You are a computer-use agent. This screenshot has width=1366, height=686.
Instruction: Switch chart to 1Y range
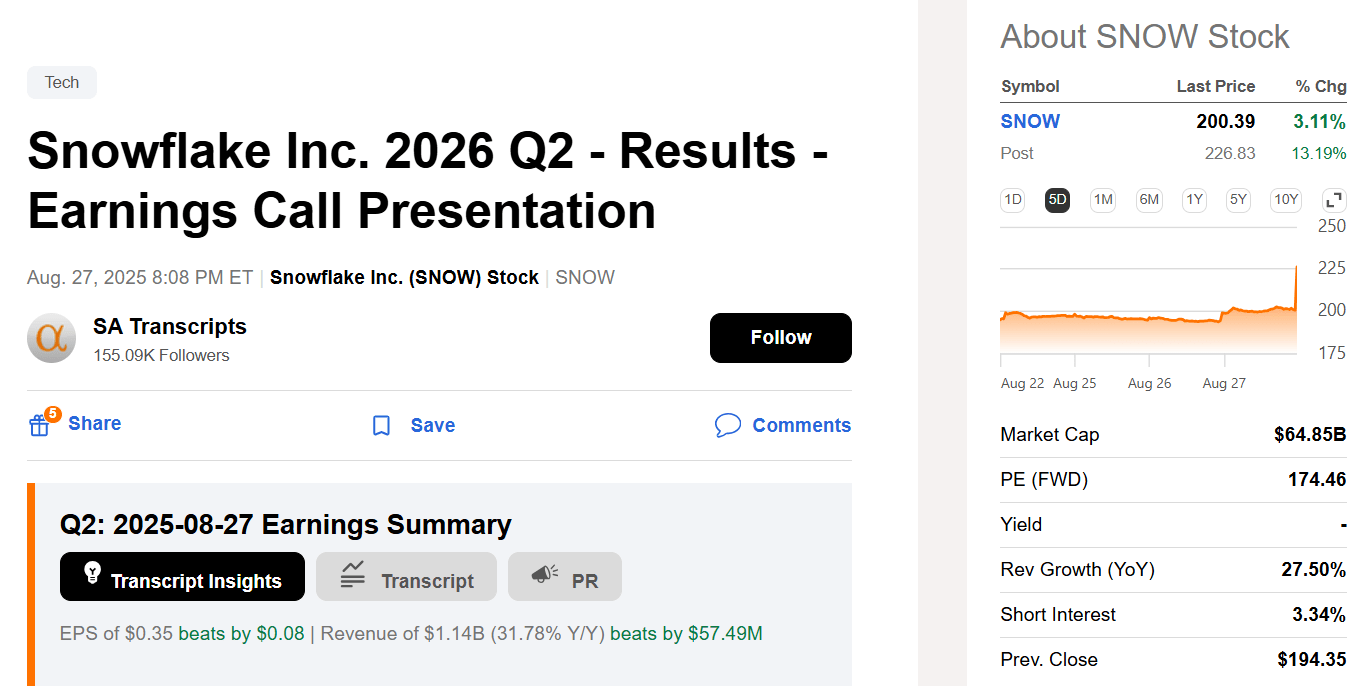(x=1194, y=200)
